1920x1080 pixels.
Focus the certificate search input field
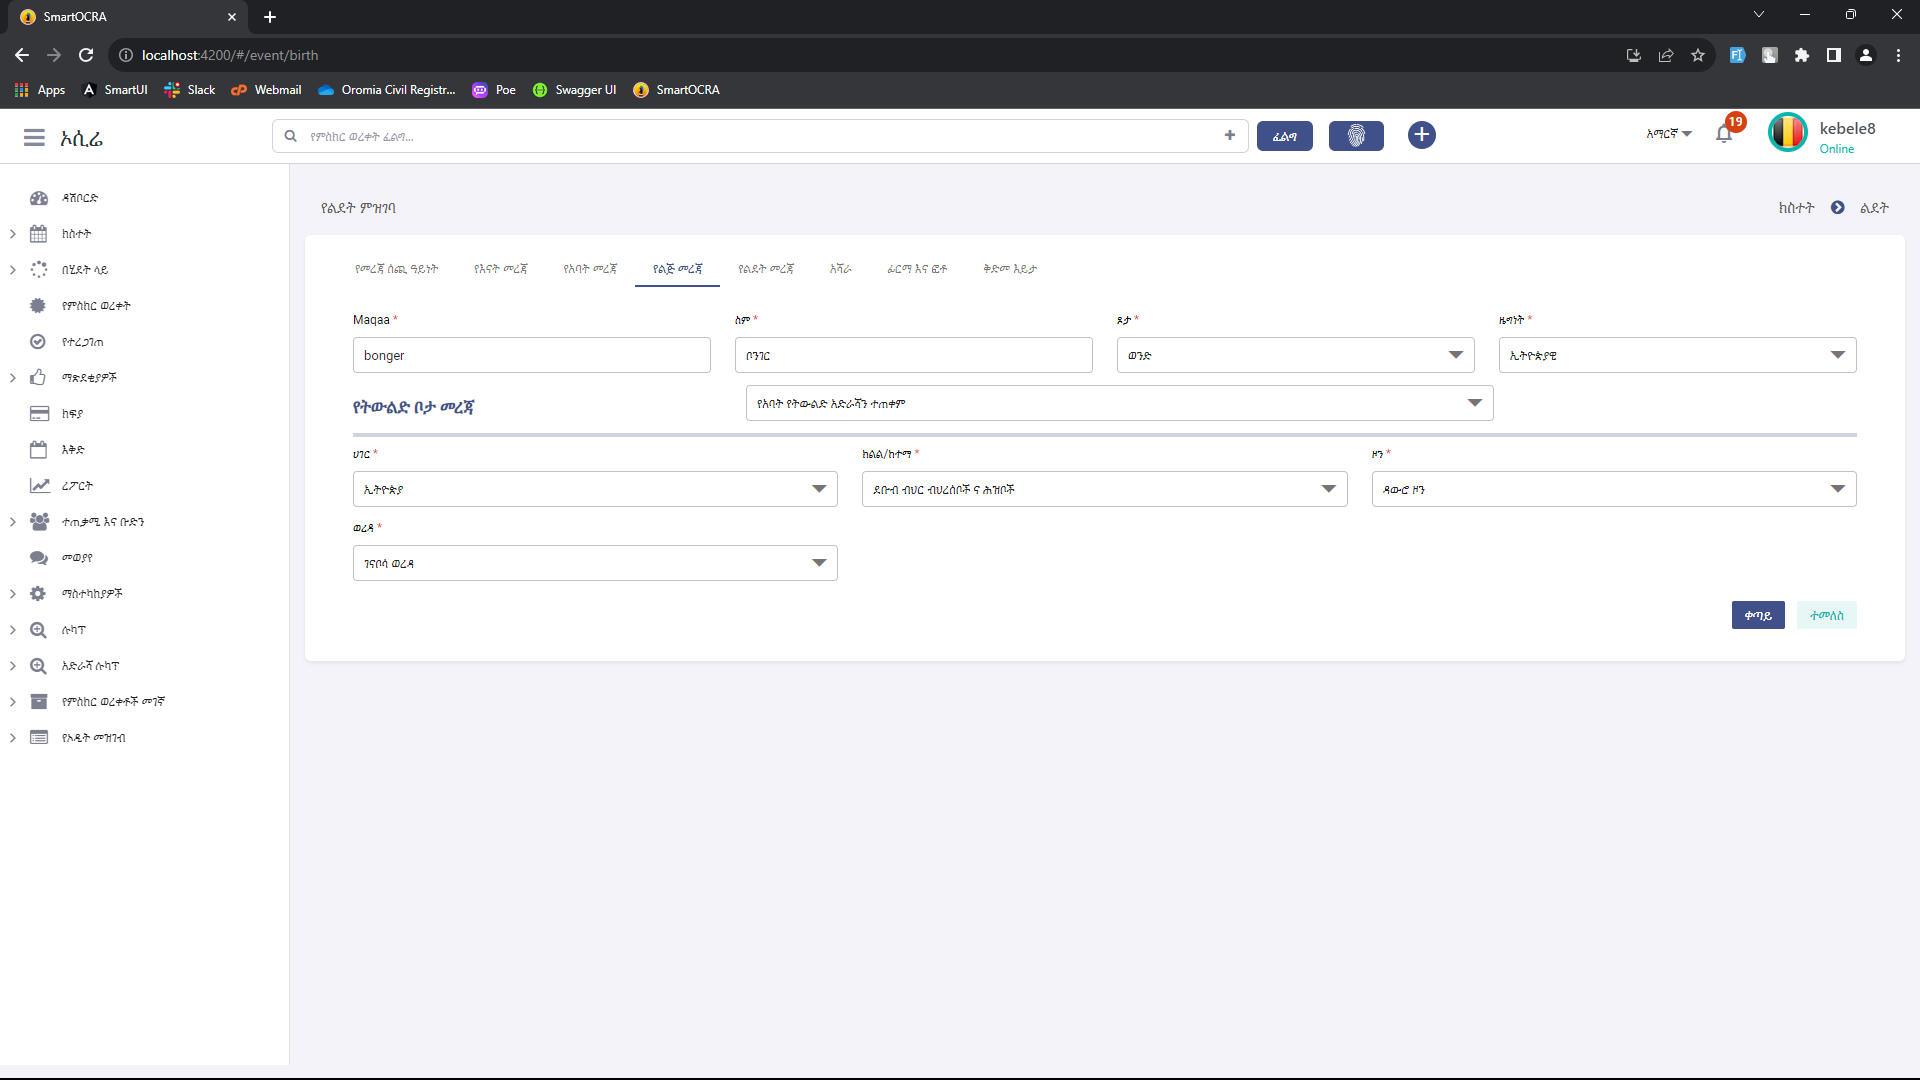tap(760, 136)
